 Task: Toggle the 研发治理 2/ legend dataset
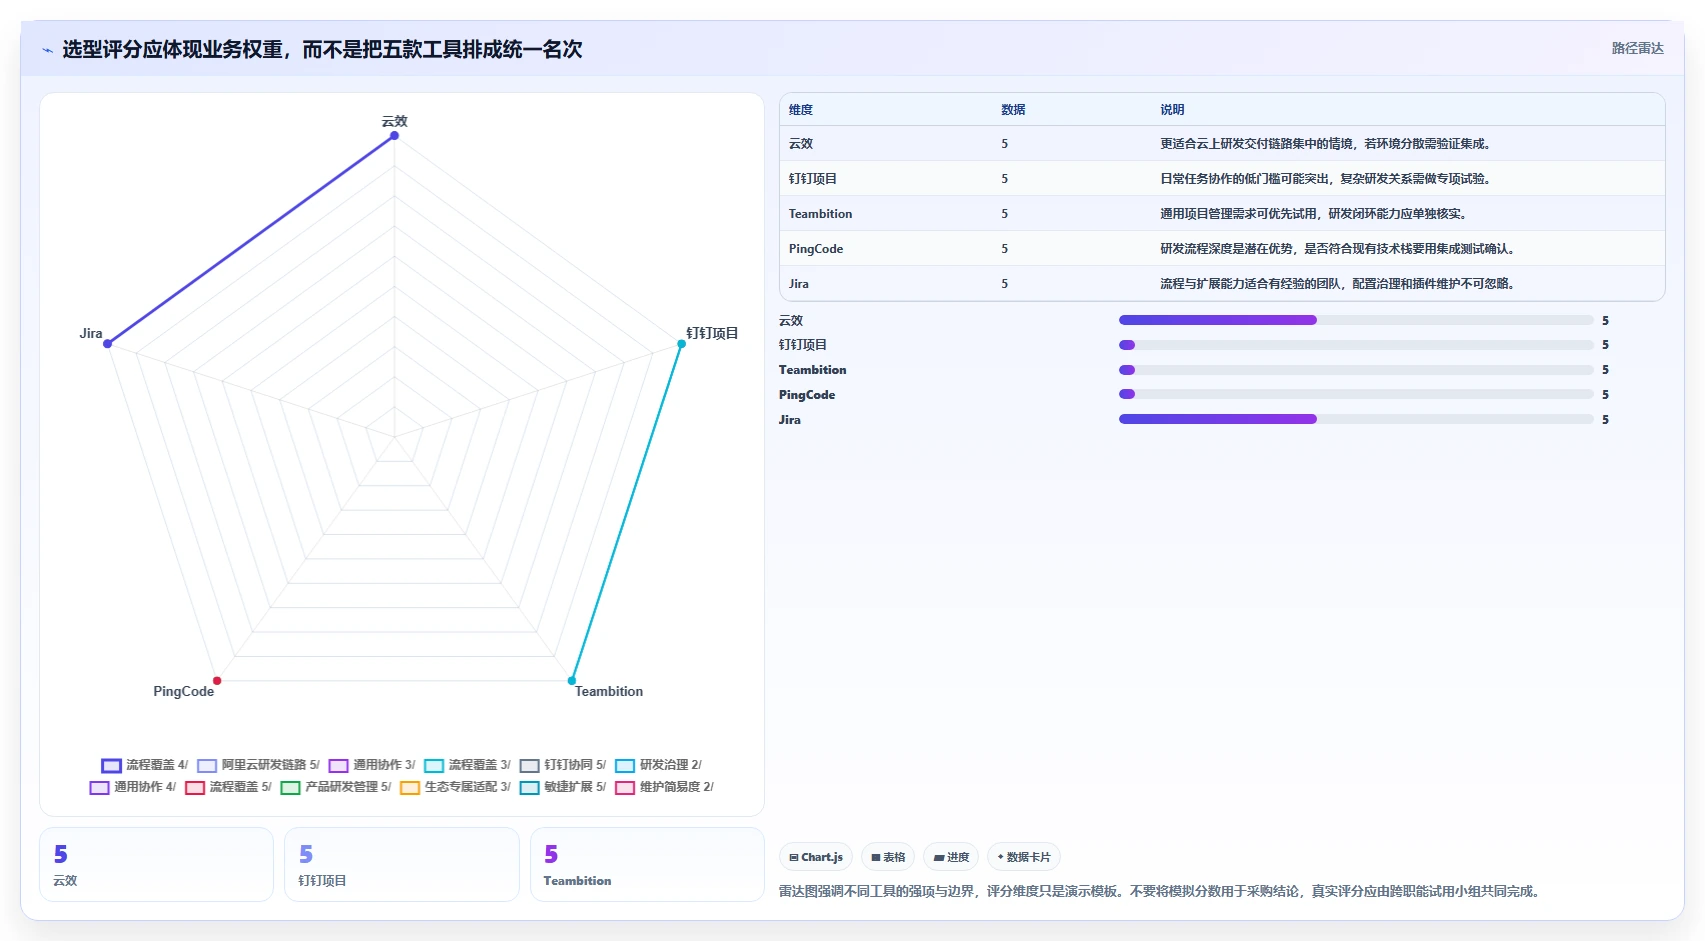[658, 765]
